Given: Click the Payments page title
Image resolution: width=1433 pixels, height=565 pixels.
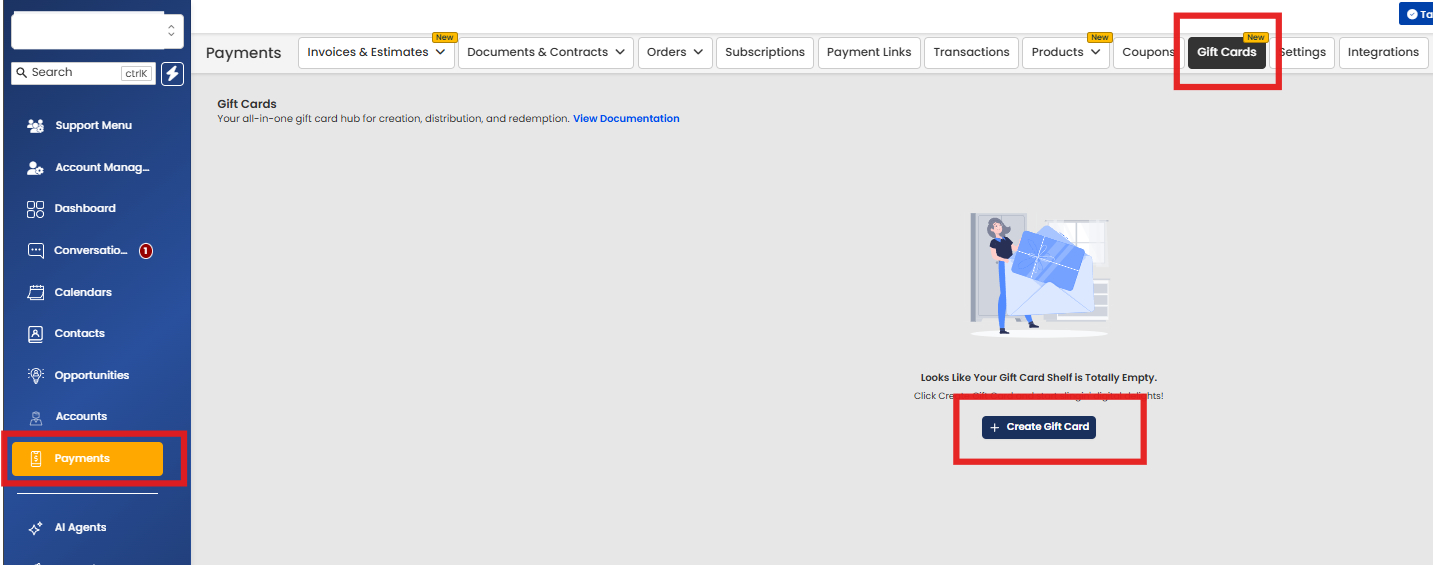Looking at the screenshot, I should [244, 53].
